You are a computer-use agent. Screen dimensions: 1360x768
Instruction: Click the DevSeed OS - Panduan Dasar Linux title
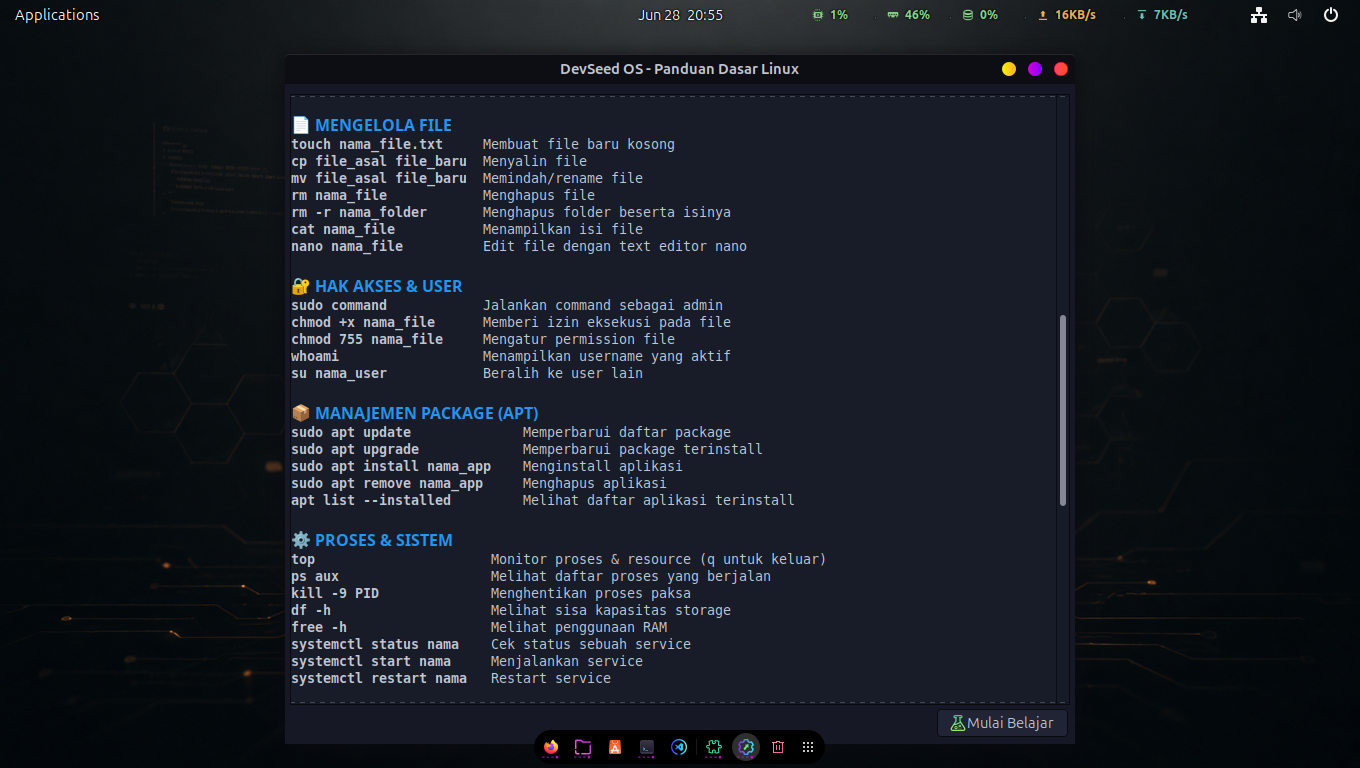680,69
